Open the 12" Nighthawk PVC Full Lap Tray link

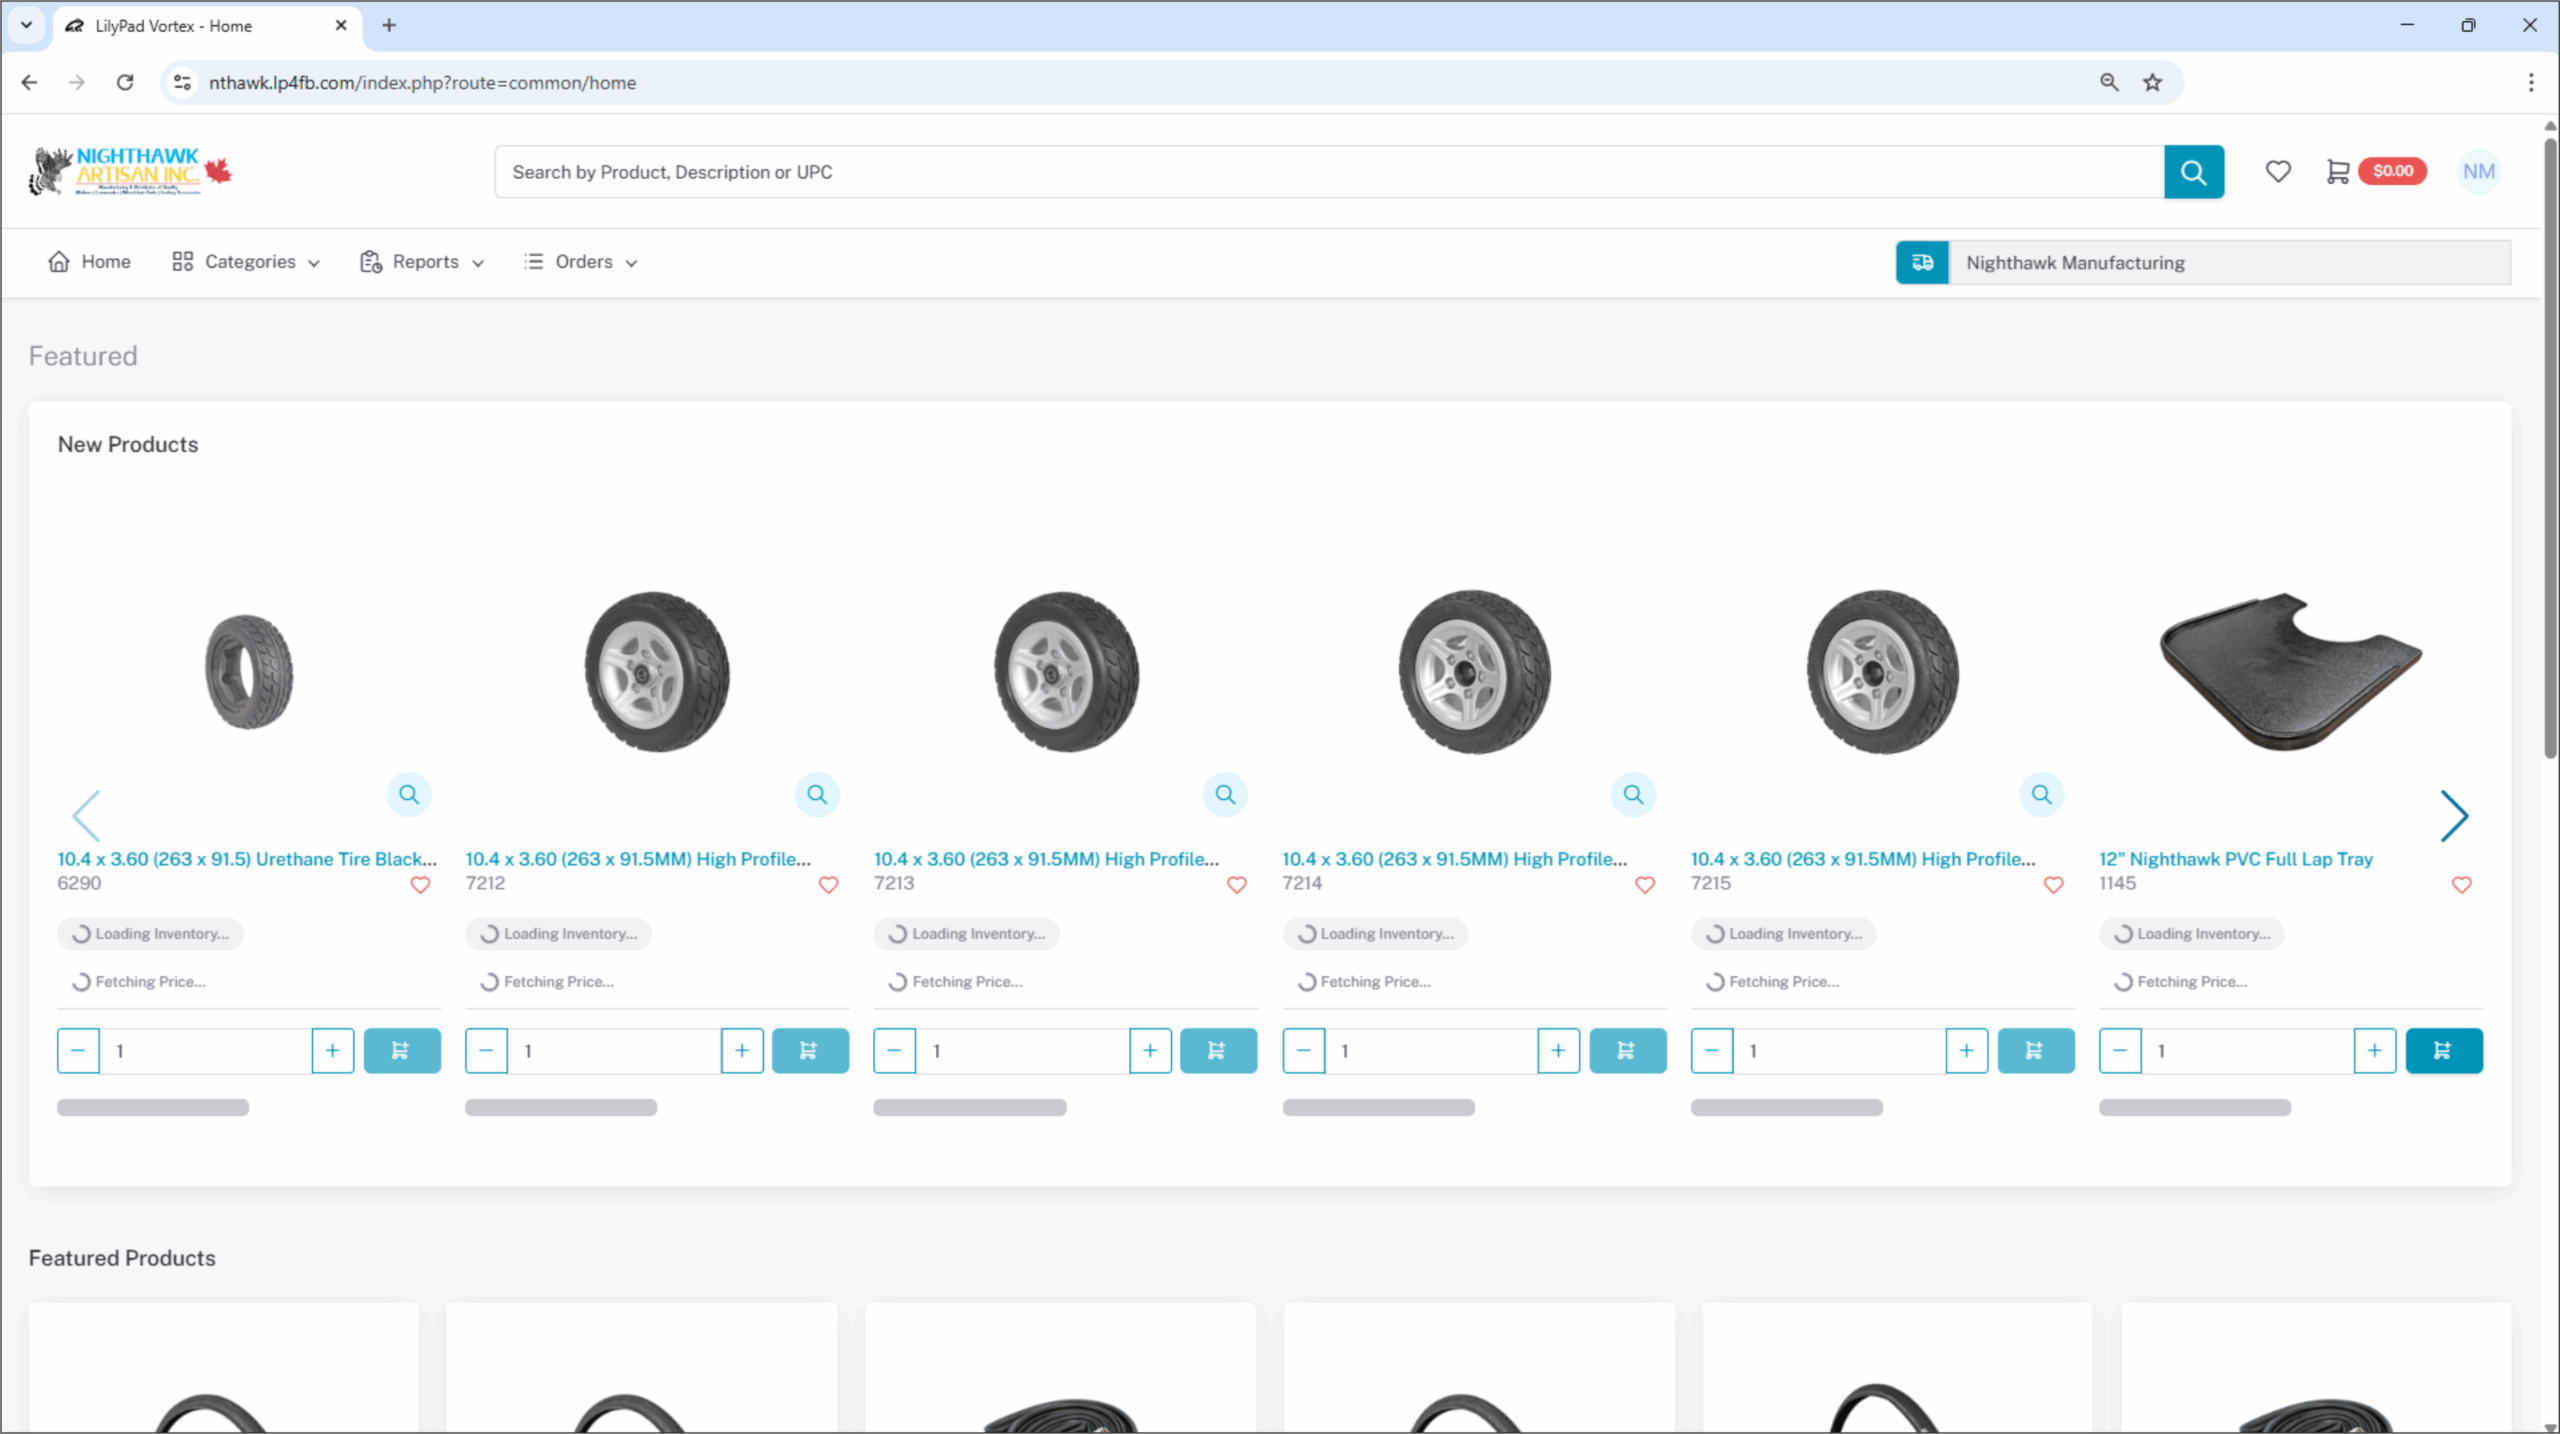[x=2235, y=859]
